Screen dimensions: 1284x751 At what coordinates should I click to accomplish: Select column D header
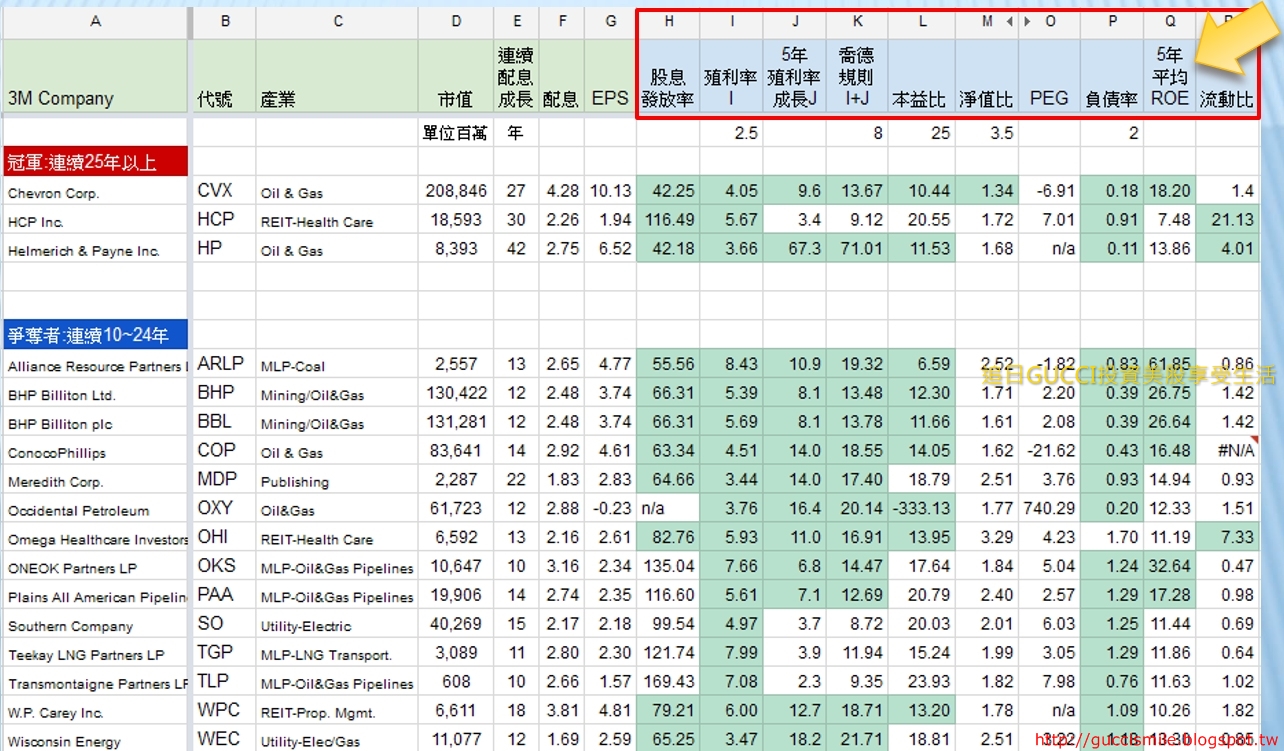point(456,21)
